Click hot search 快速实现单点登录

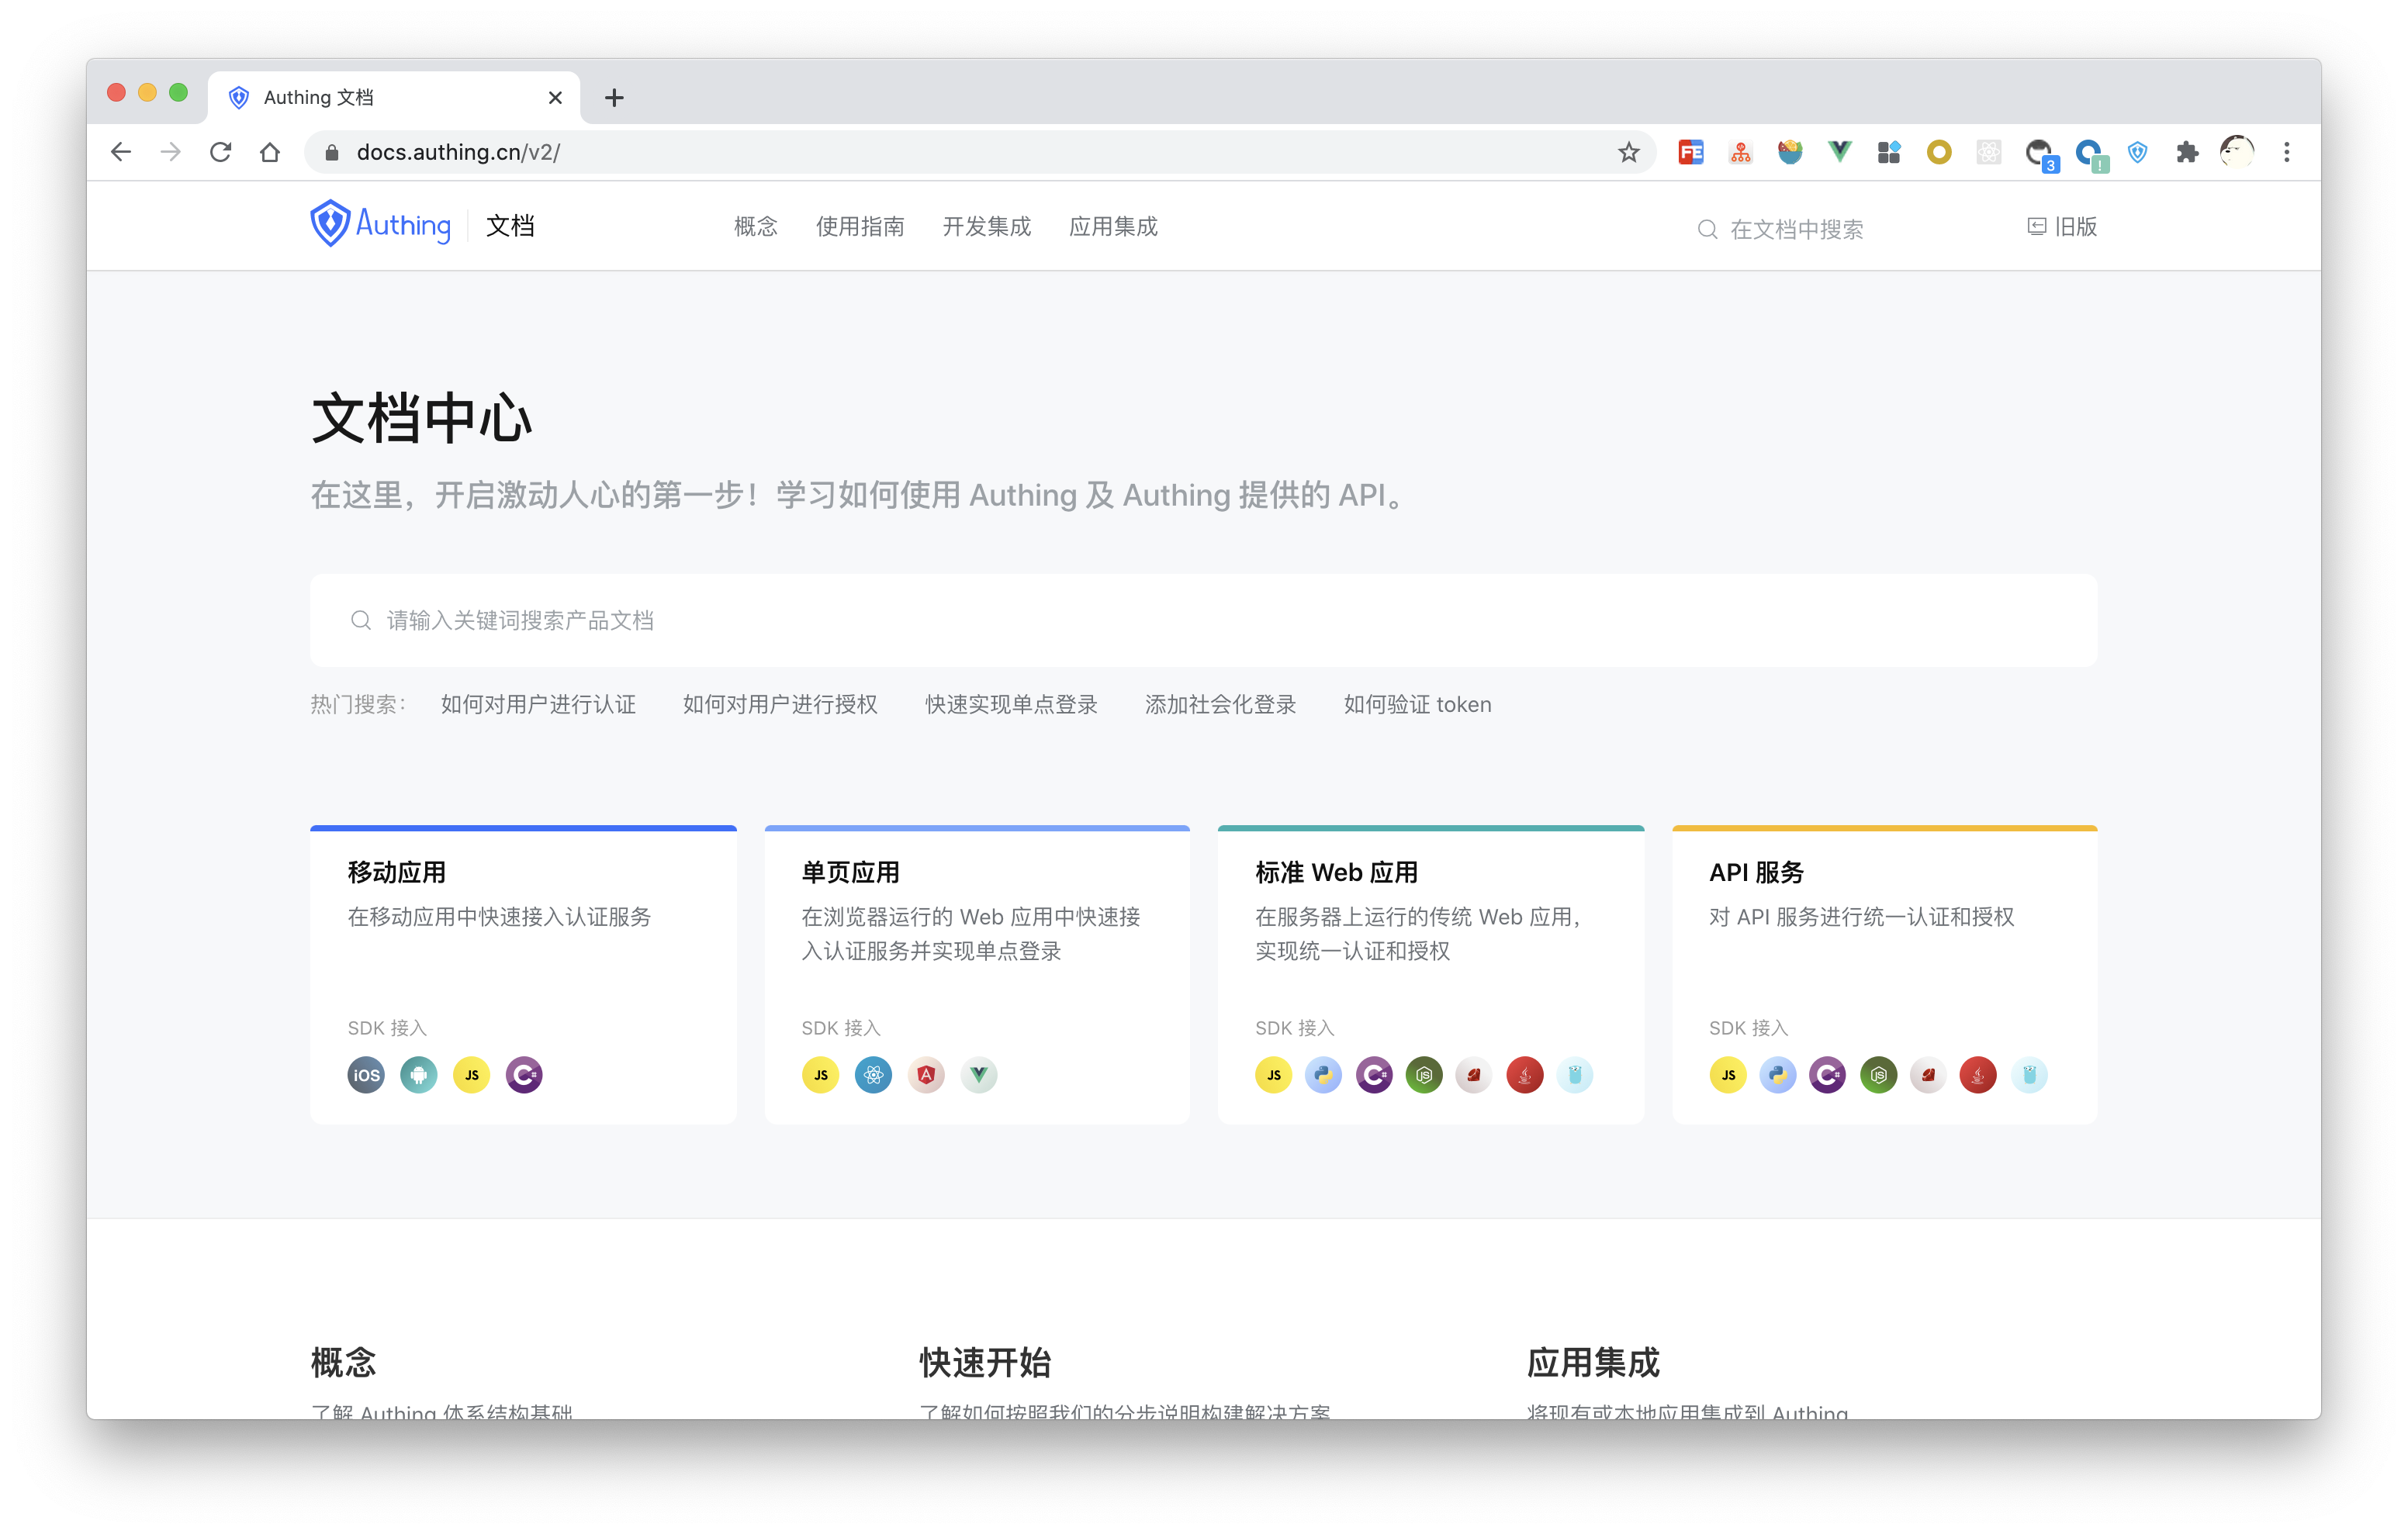(1011, 704)
